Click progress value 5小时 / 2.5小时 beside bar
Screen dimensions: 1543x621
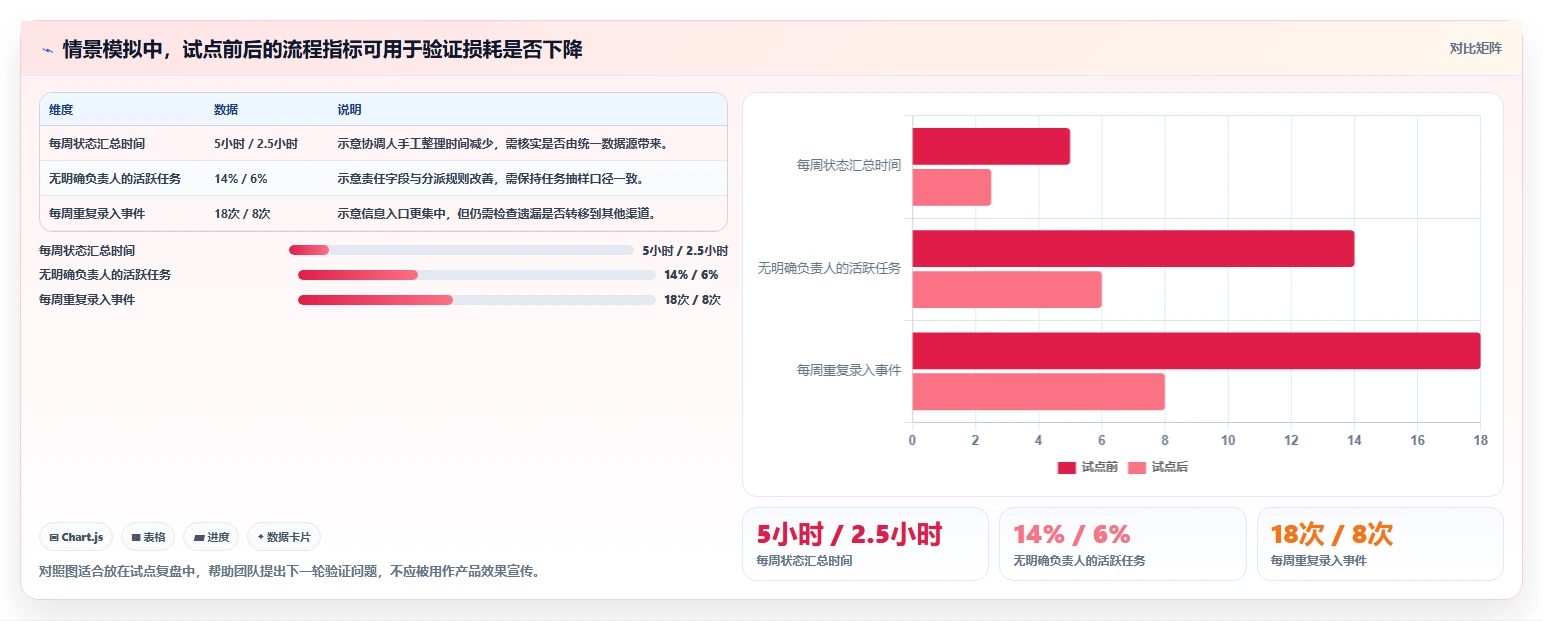click(x=685, y=250)
